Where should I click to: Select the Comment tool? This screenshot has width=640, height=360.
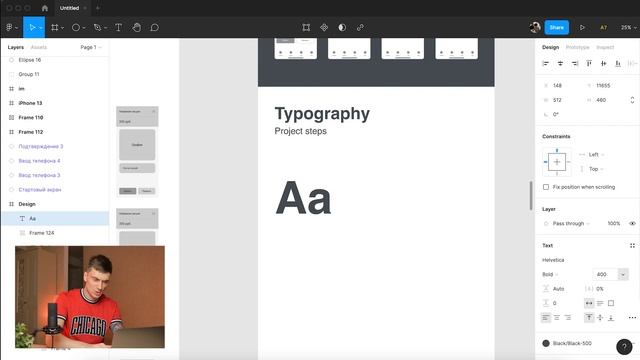154,27
